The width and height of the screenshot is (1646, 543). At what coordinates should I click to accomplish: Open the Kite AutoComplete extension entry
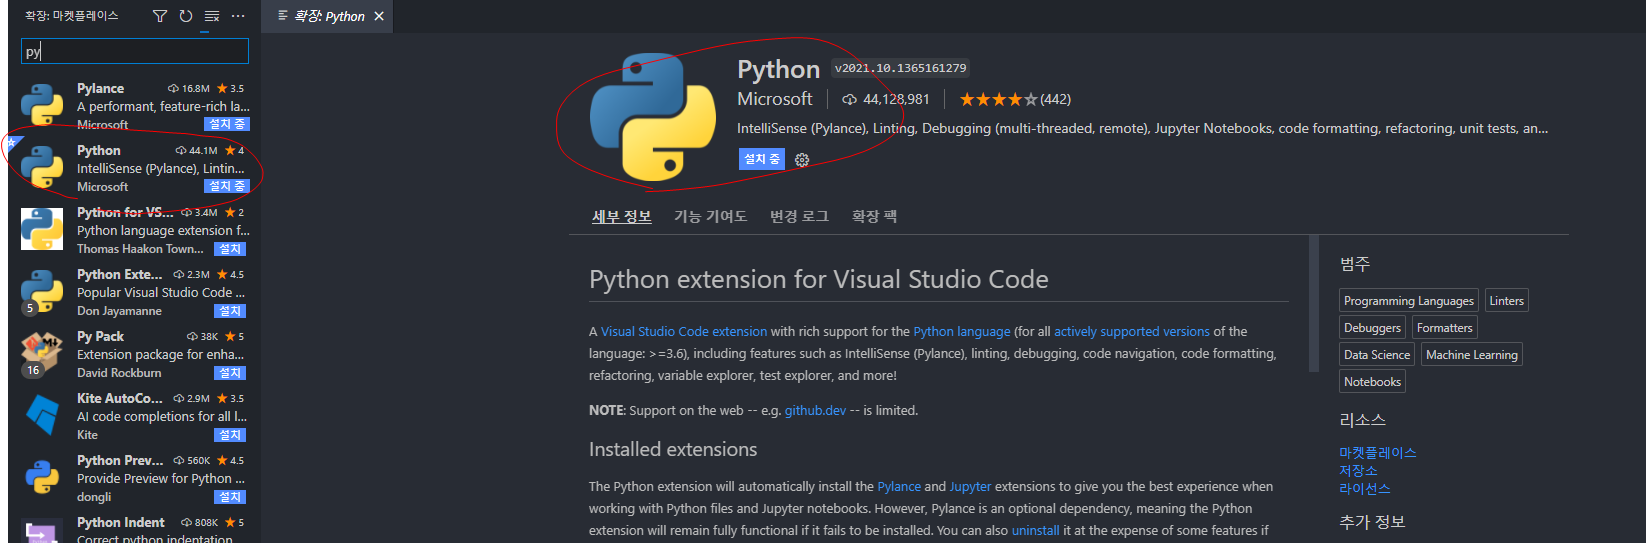point(134,416)
